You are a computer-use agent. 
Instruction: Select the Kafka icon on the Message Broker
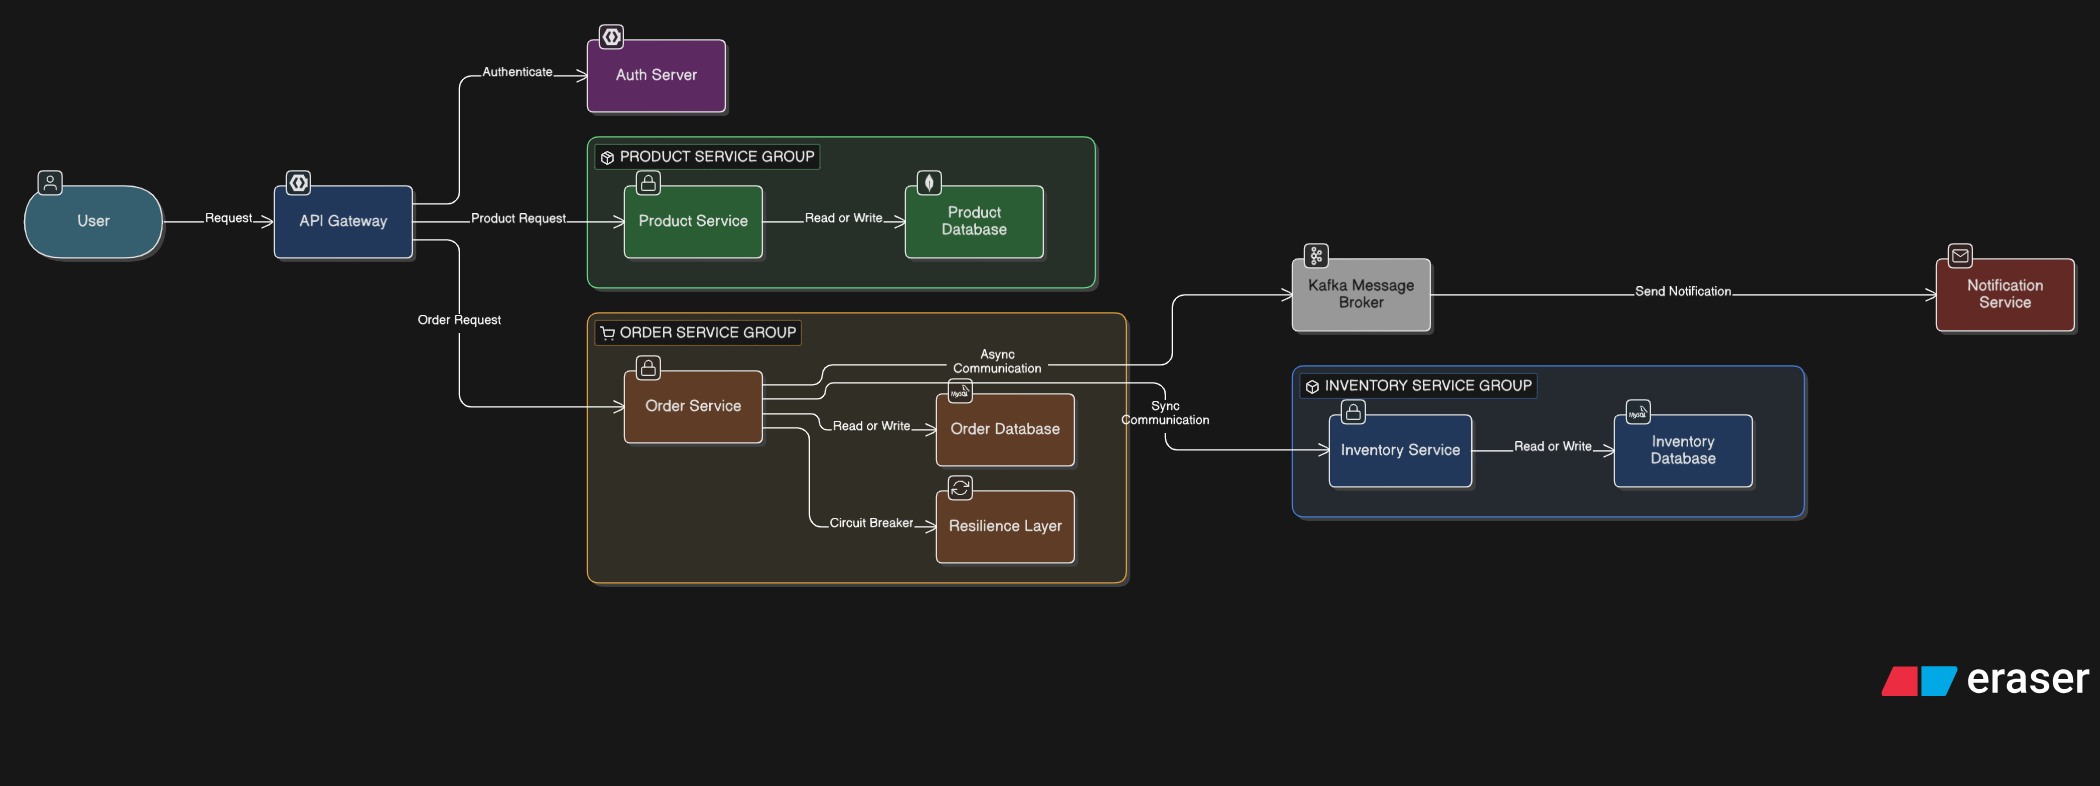[x=1316, y=256]
